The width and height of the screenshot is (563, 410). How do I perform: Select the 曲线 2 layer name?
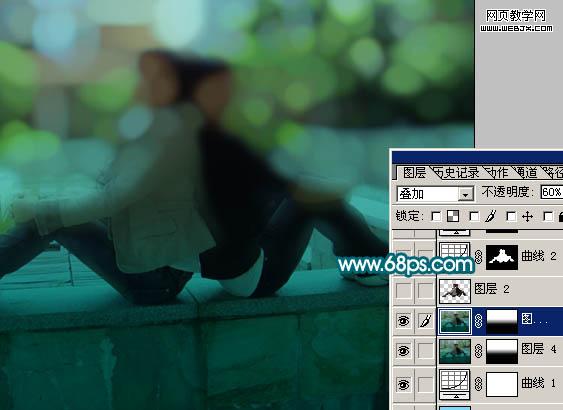coord(539,256)
